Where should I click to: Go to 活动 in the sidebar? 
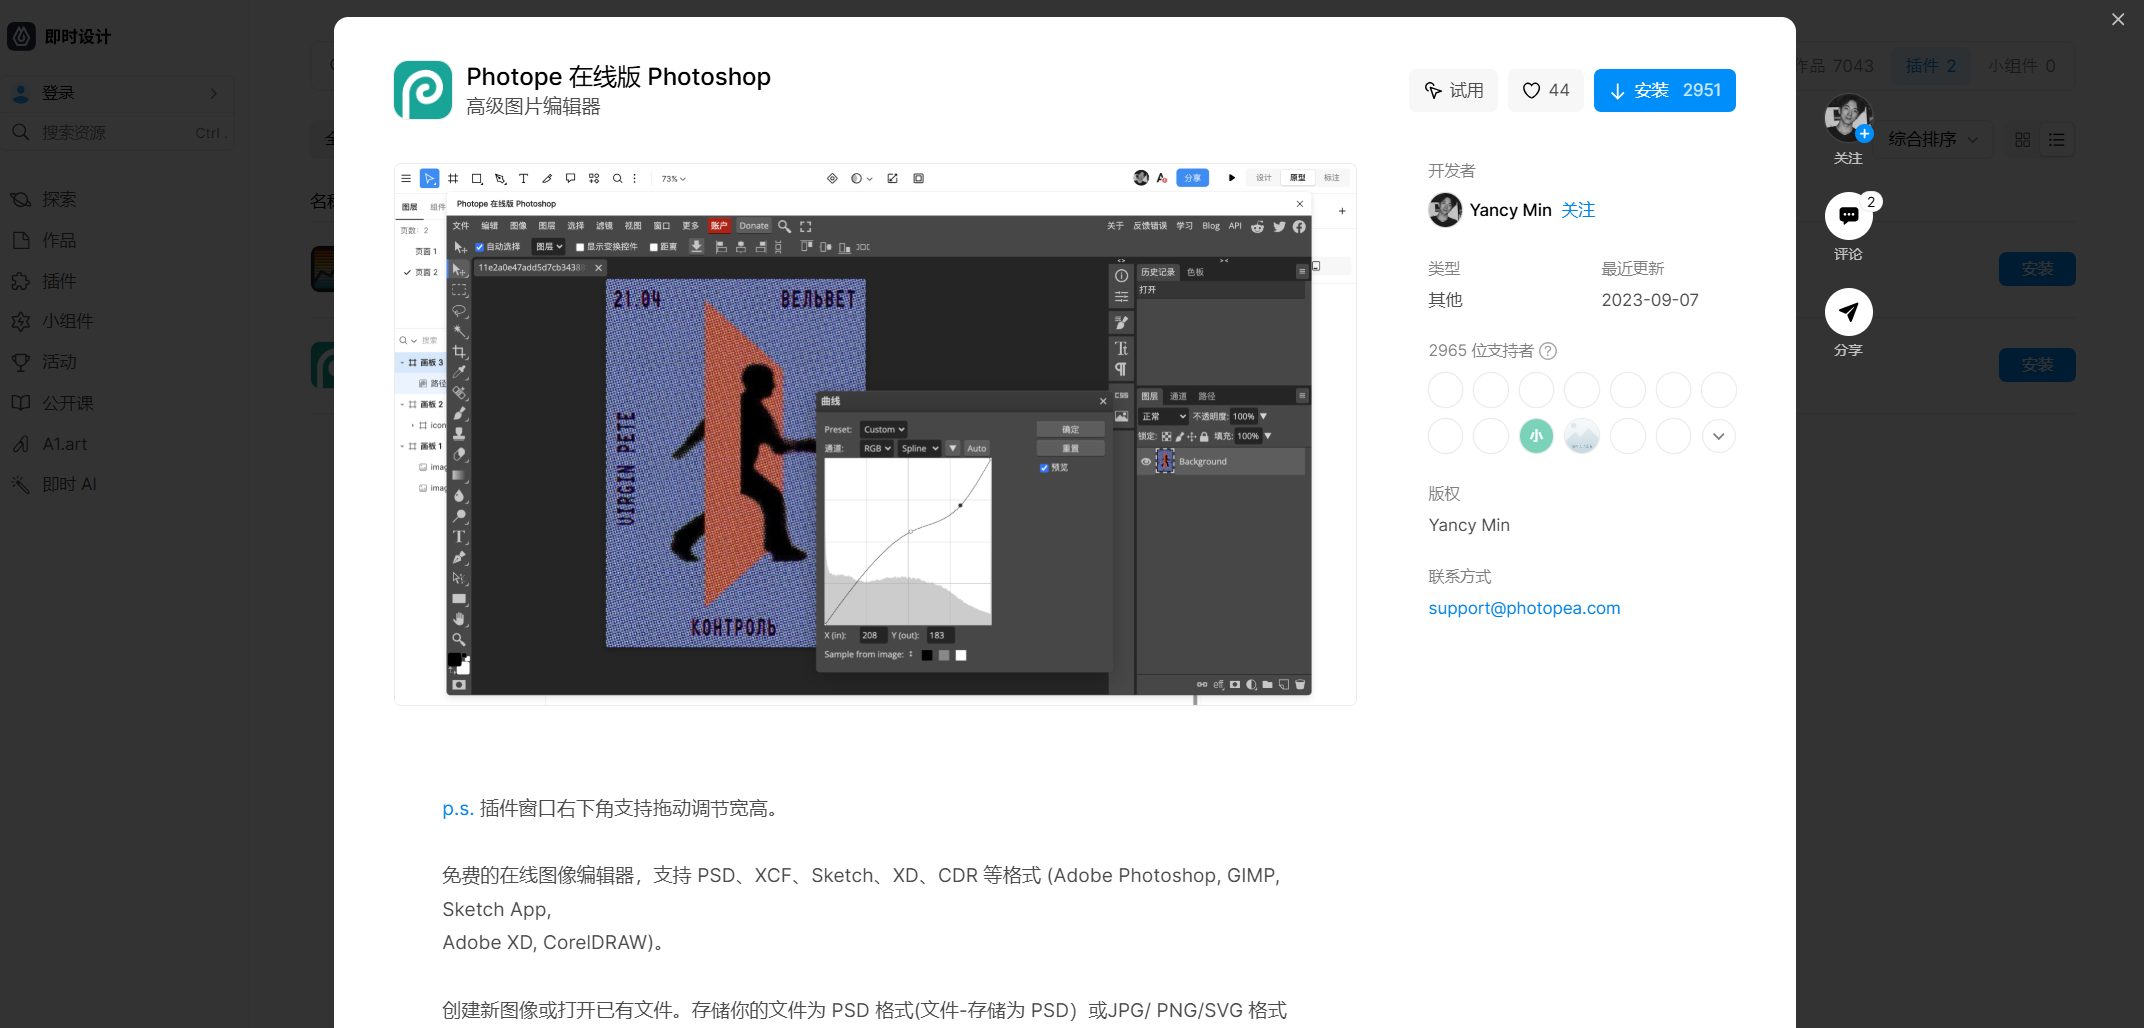59,362
